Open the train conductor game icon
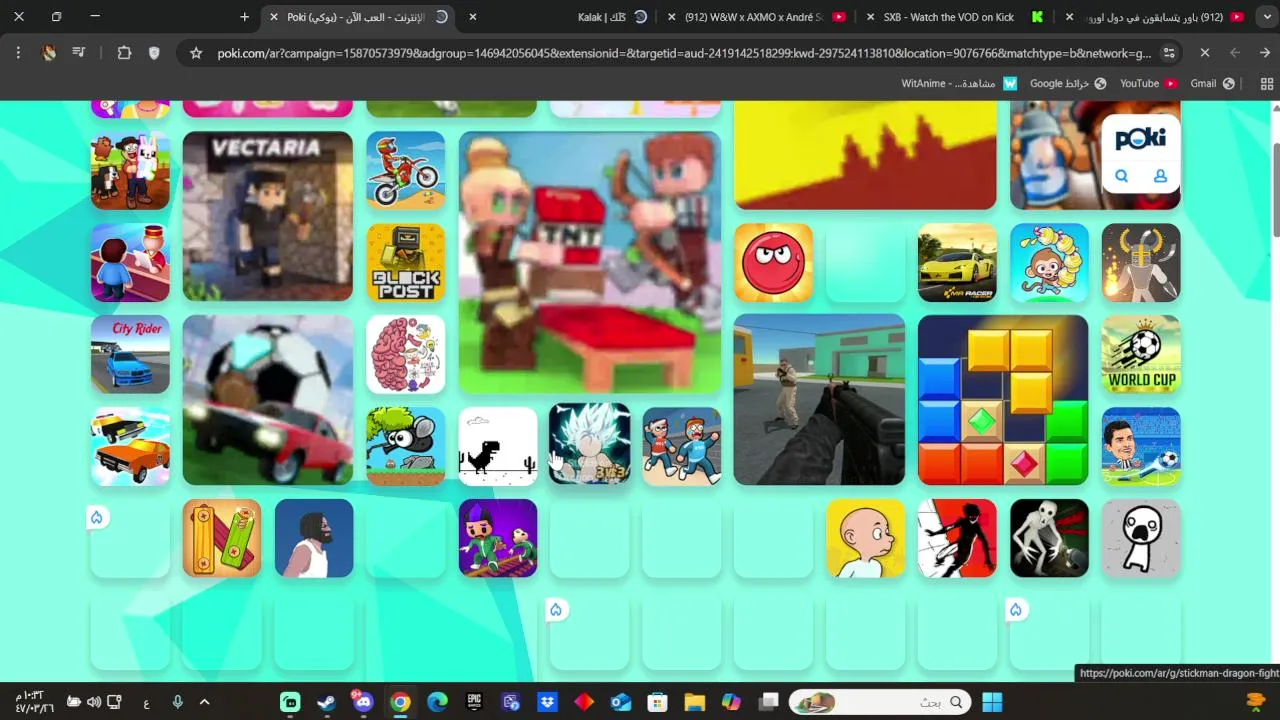Viewport: 1280px width, 720px height. click(130, 262)
